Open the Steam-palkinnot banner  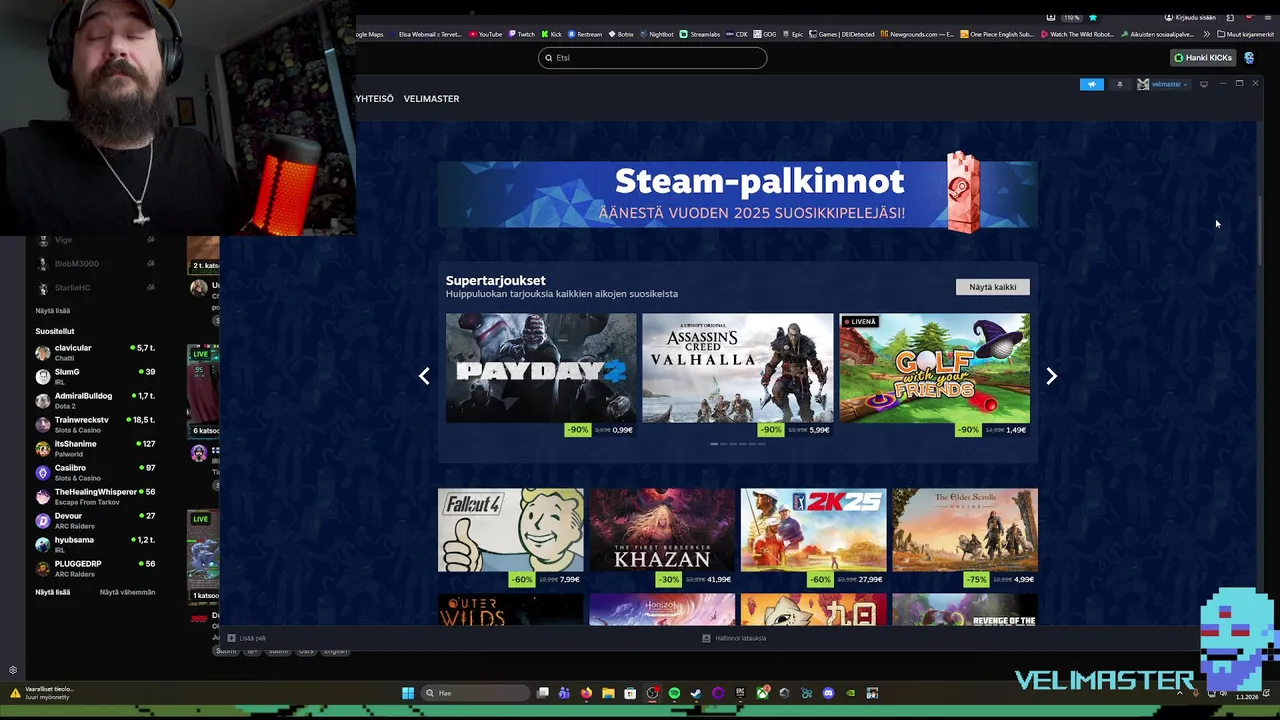pyautogui.click(x=737, y=195)
